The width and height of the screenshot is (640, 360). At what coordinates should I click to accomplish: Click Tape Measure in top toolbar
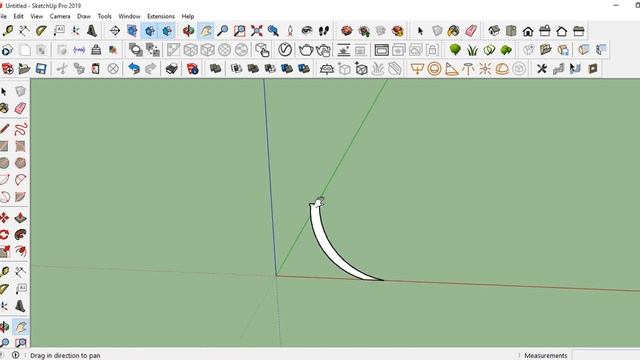coord(8,31)
